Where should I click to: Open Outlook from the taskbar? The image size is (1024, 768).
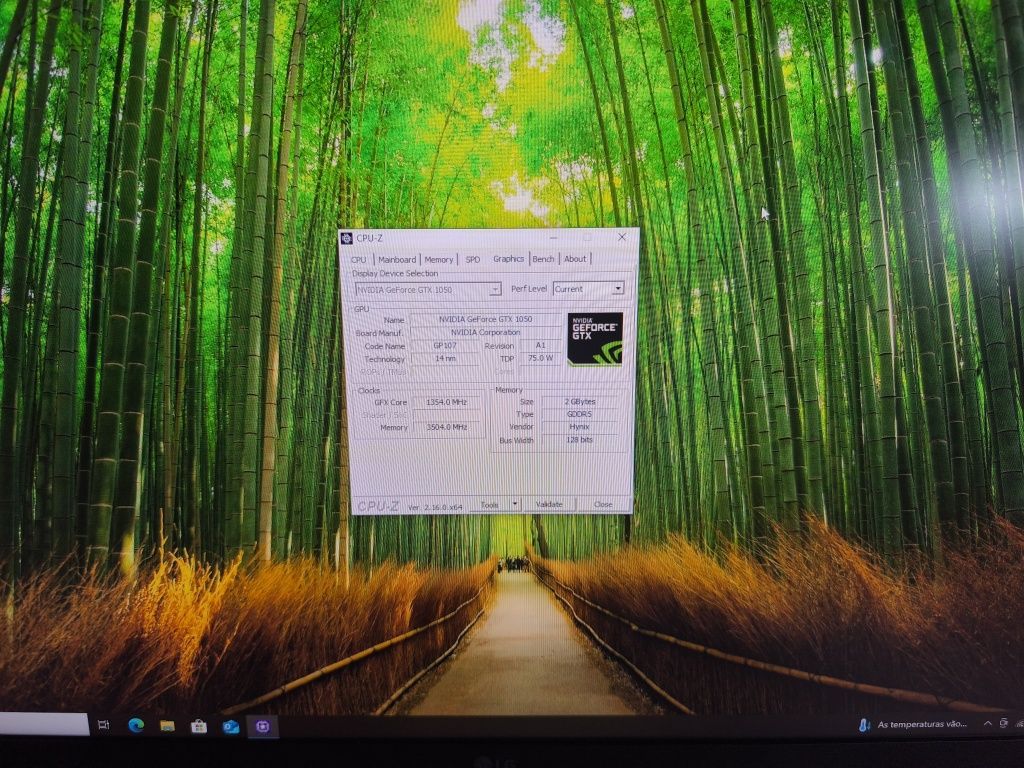click(231, 727)
